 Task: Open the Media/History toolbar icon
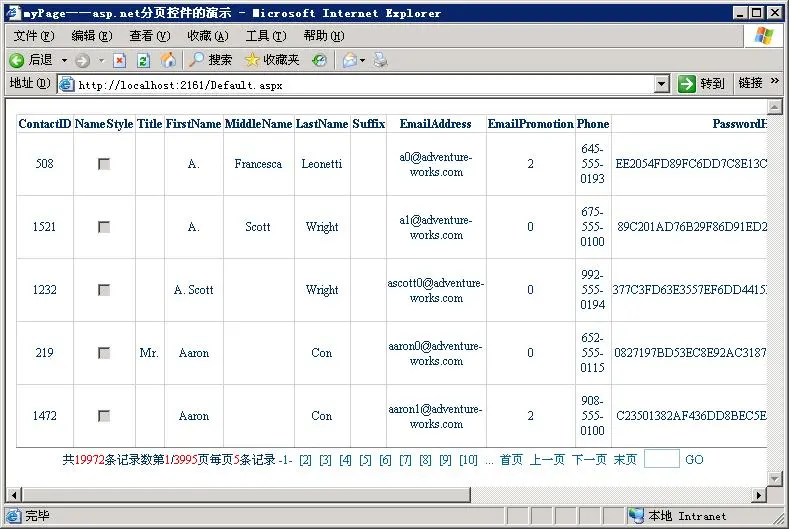coord(320,61)
